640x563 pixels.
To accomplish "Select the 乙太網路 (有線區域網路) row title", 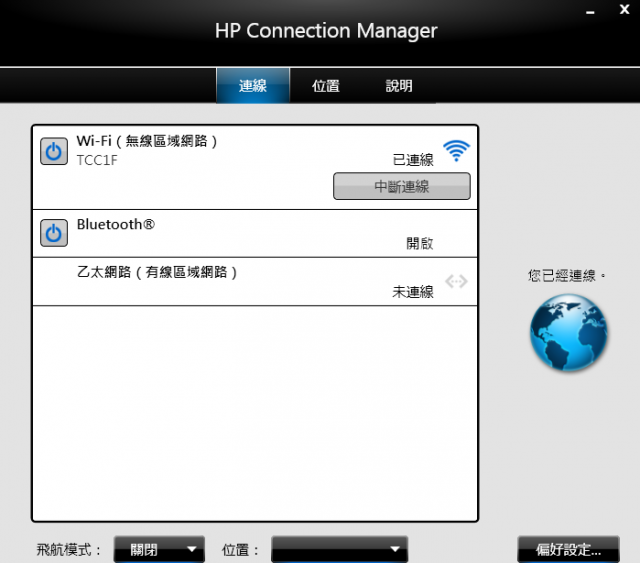I will pyautogui.click(x=157, y=272).
